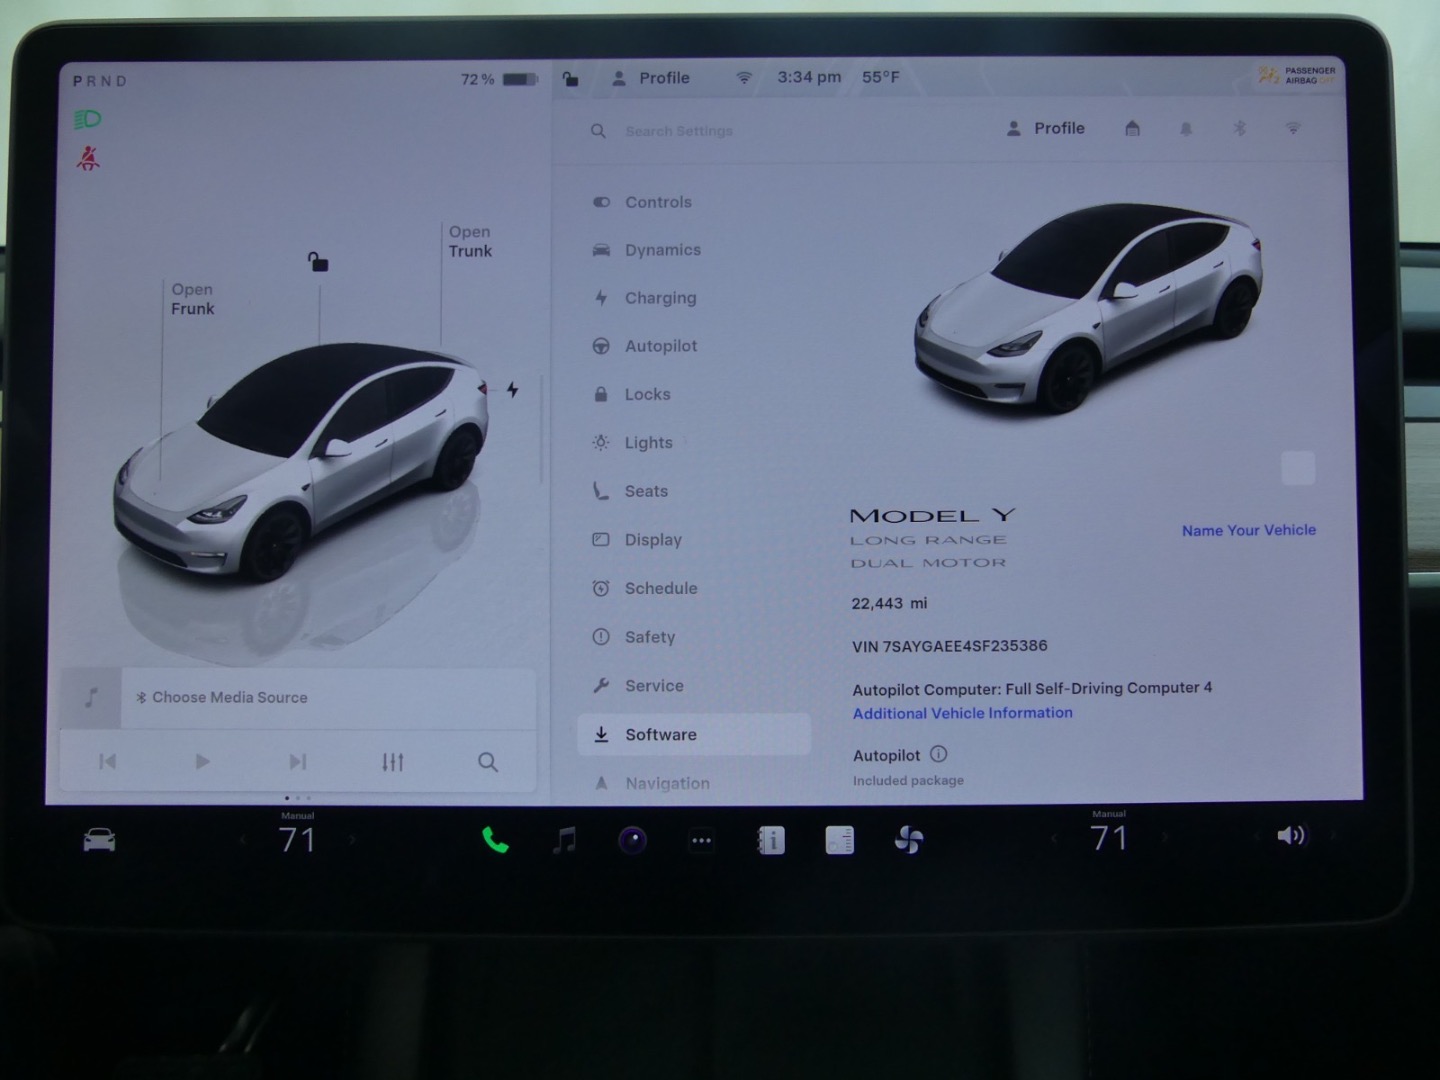Click the Bluetooth icon in the settings header
Image resolution: width=1440 pixels, height=1080 pixels.
click(1239, 128)
